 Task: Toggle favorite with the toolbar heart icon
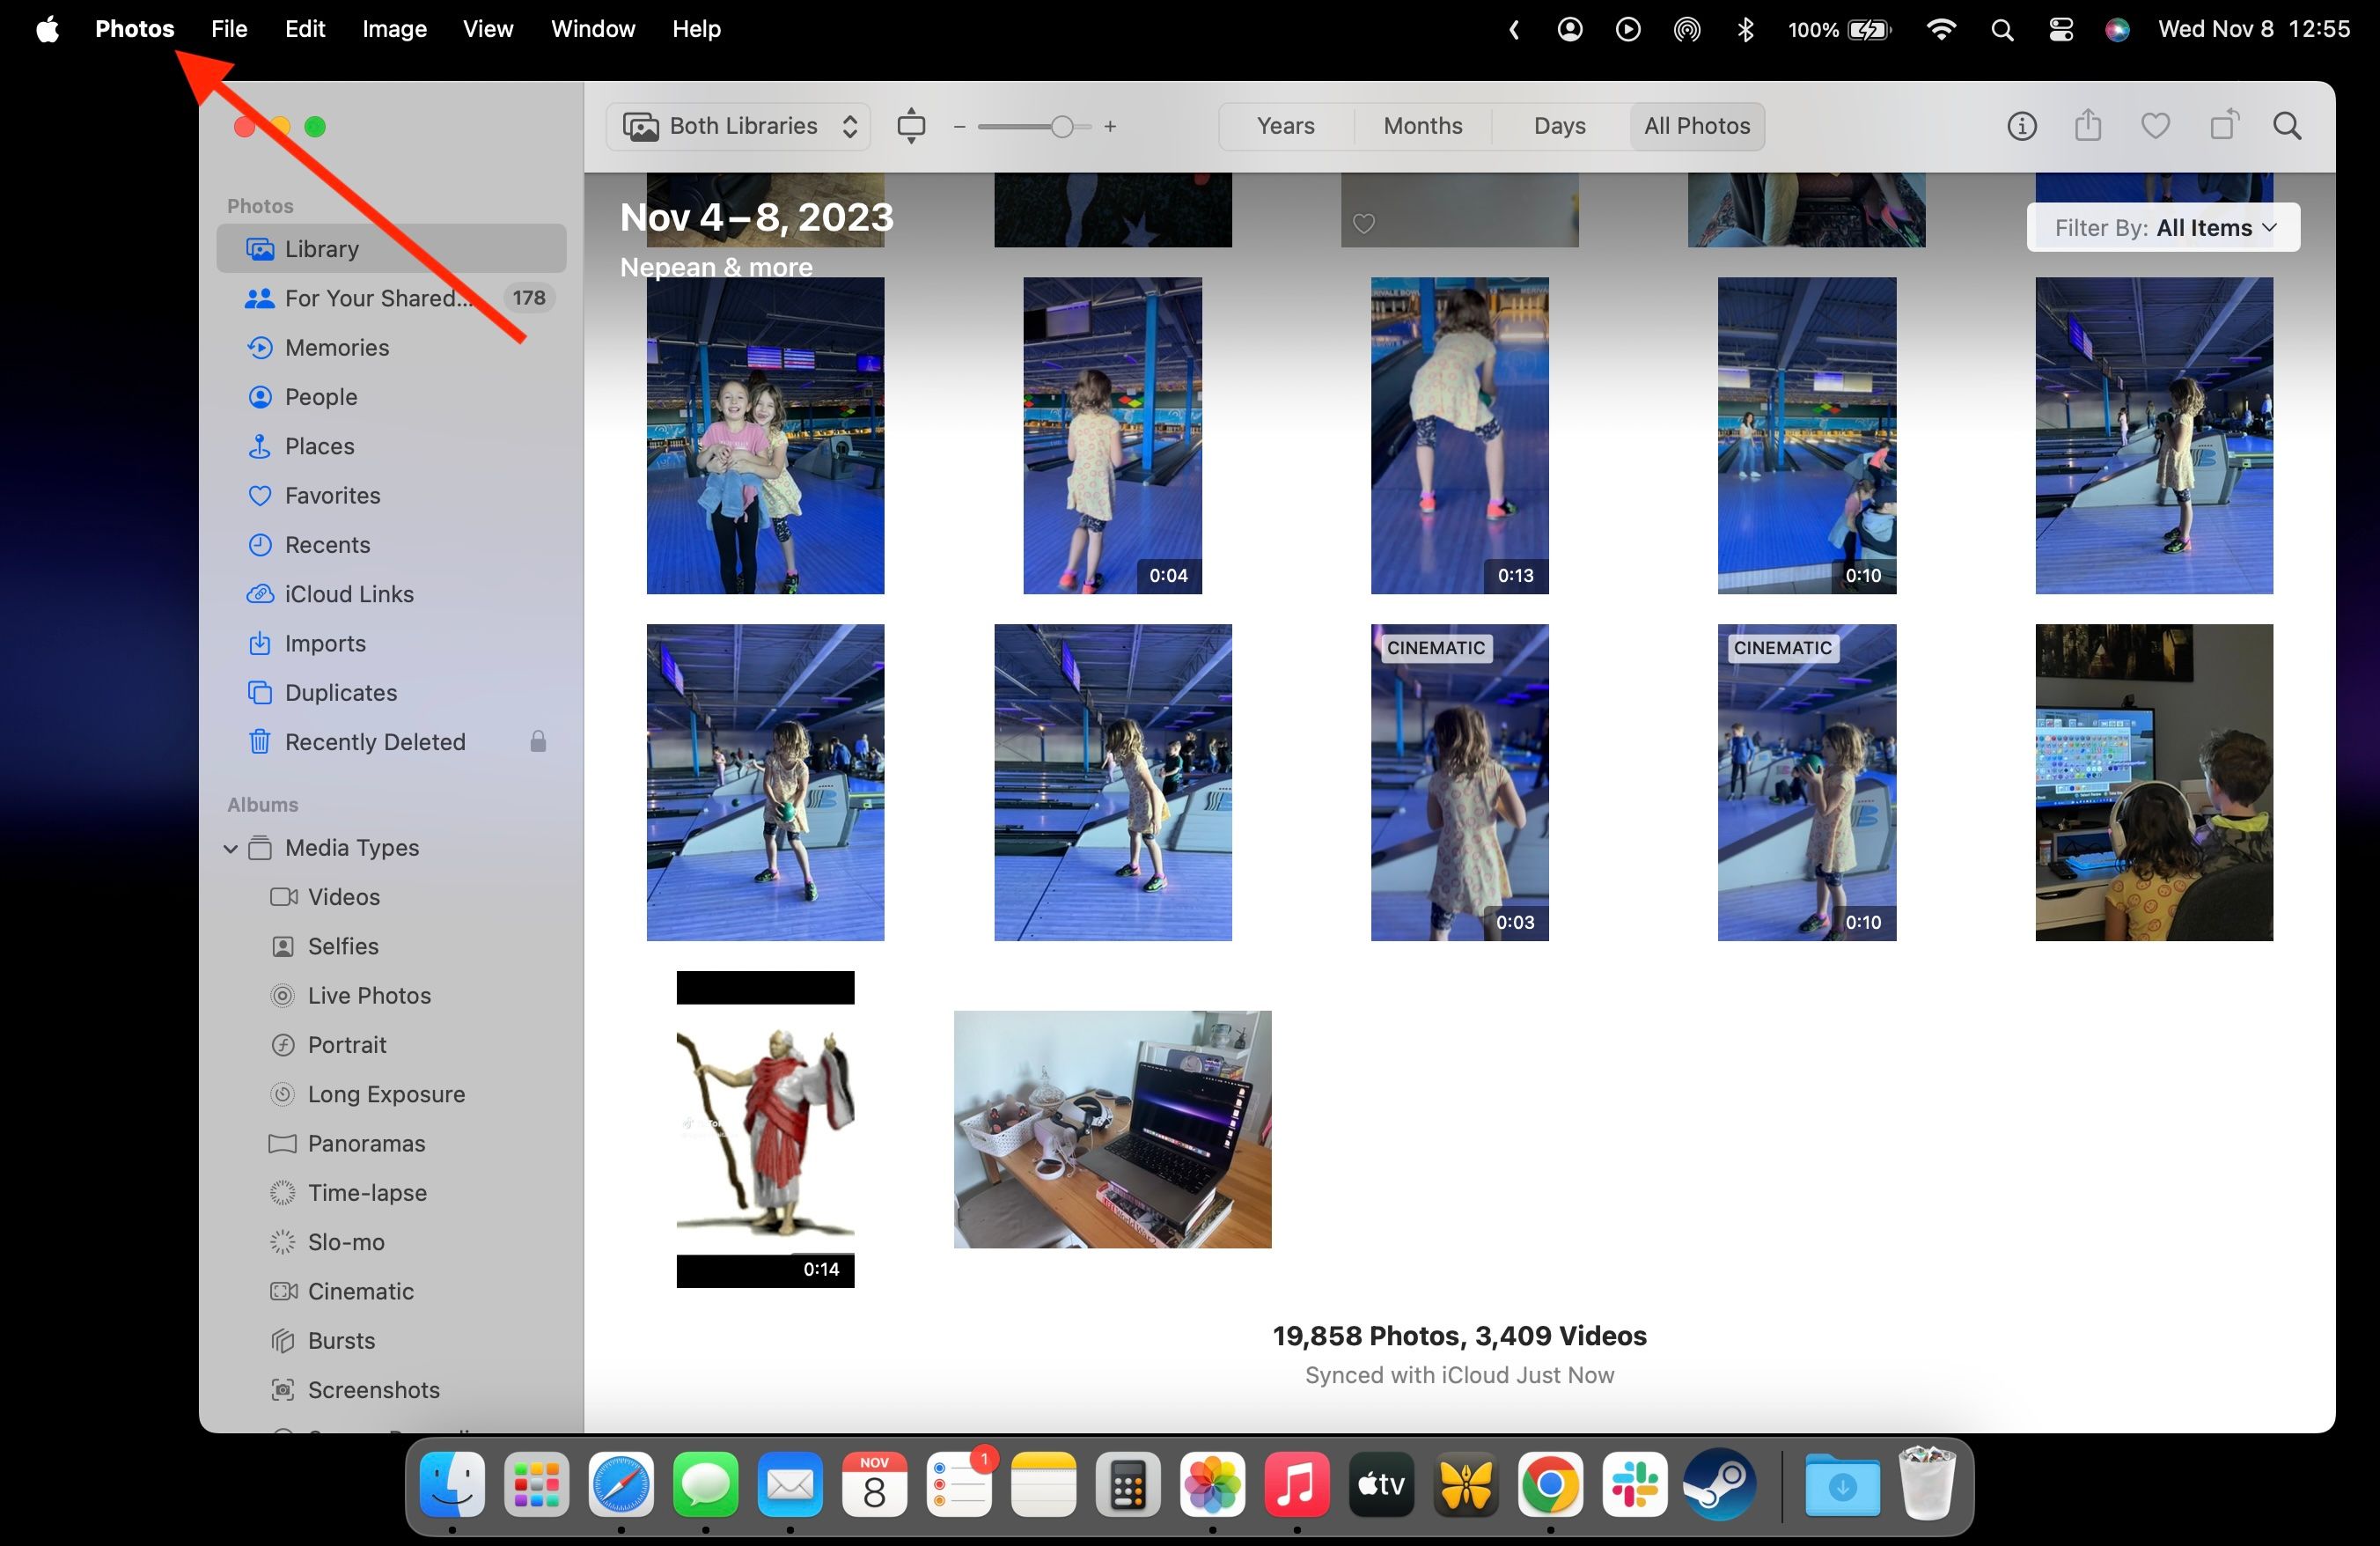coord(2155,126)
